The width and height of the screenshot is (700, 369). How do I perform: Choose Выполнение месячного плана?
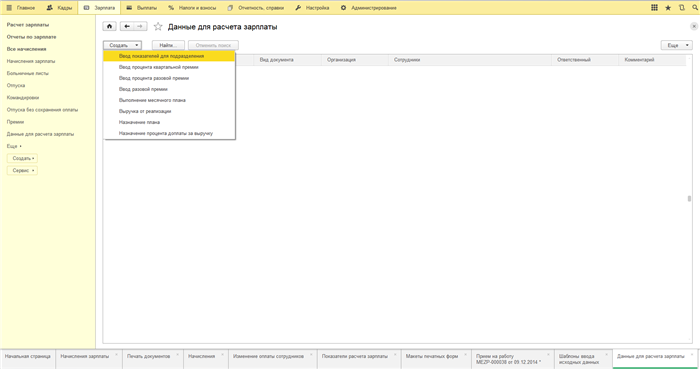169,100
